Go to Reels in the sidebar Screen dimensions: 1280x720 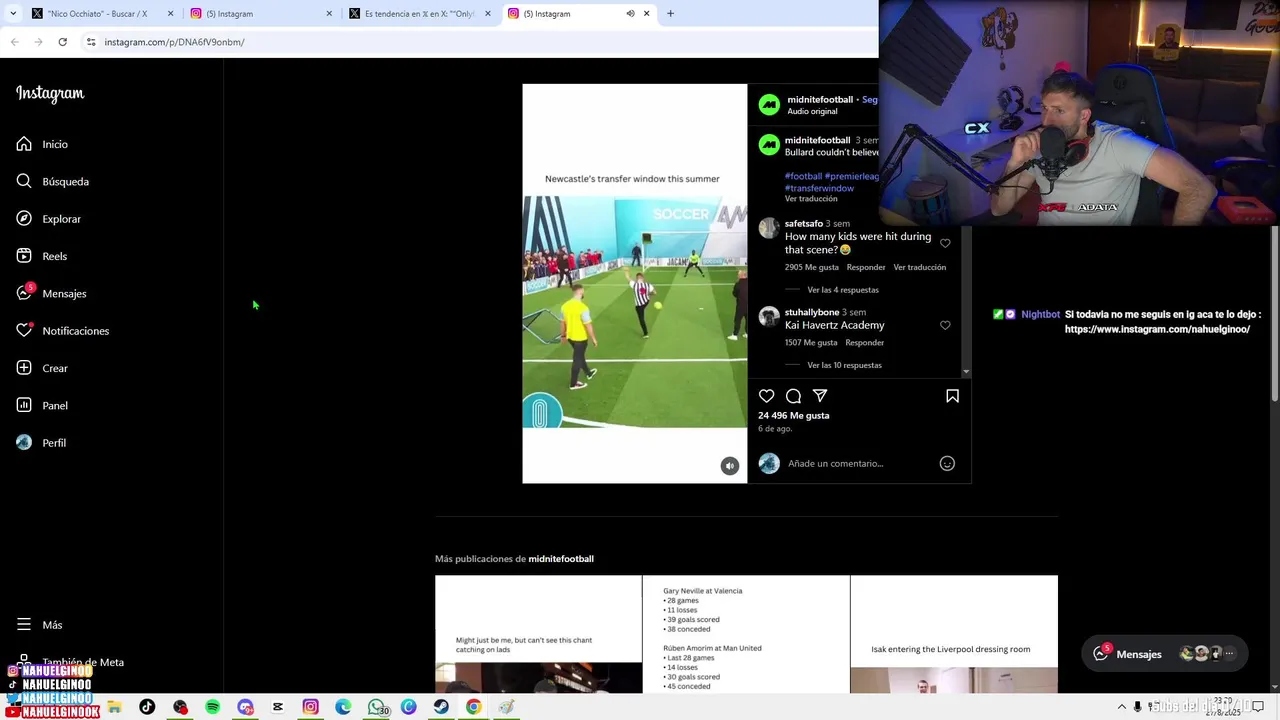(42, 256)
